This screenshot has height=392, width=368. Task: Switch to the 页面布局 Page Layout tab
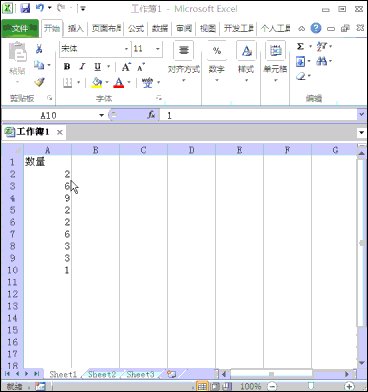106,29
